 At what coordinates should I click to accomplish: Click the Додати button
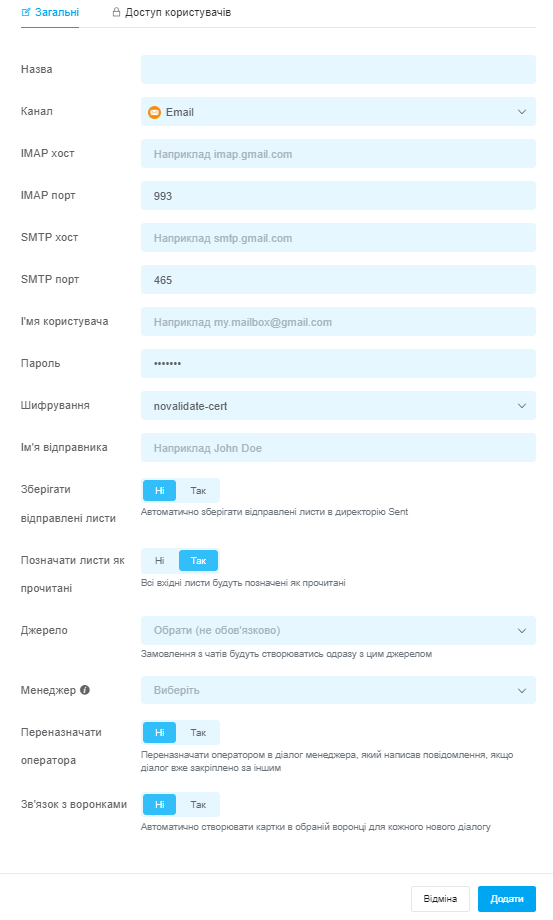[x=507, y=899]
